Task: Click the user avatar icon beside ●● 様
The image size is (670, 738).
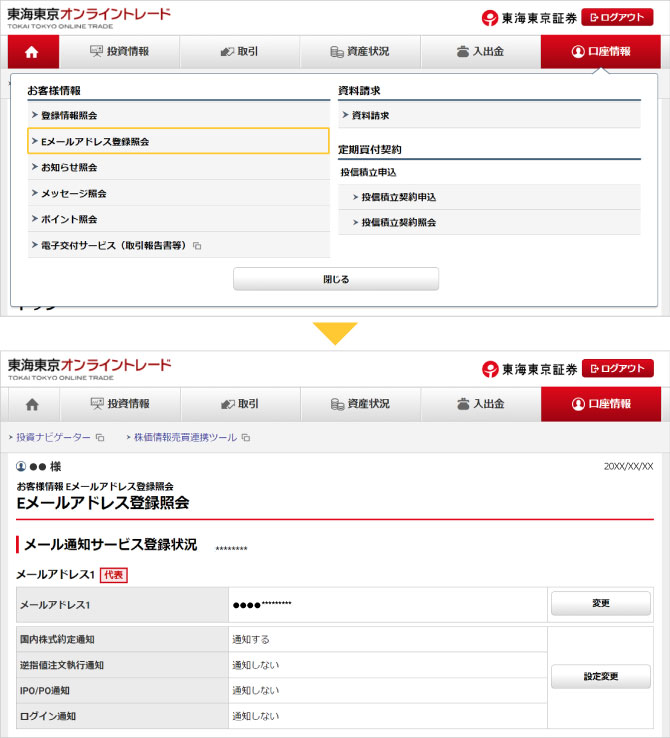Action: click(21, 467)
